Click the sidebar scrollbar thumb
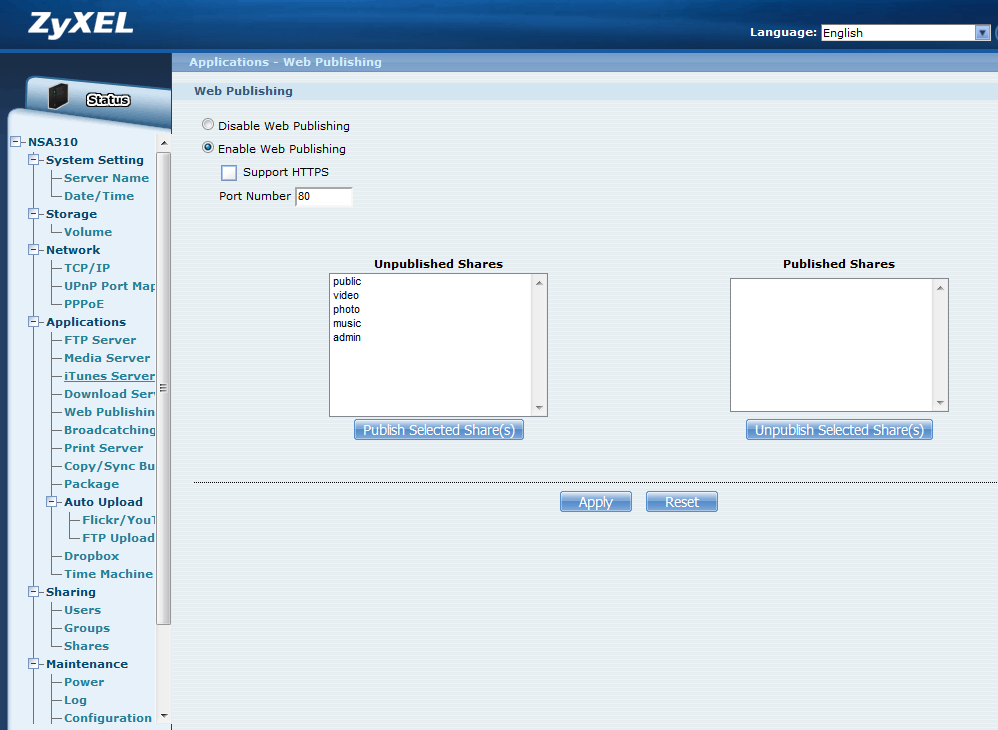The height and width of the screenshot is (730, 998). (164, 388)
